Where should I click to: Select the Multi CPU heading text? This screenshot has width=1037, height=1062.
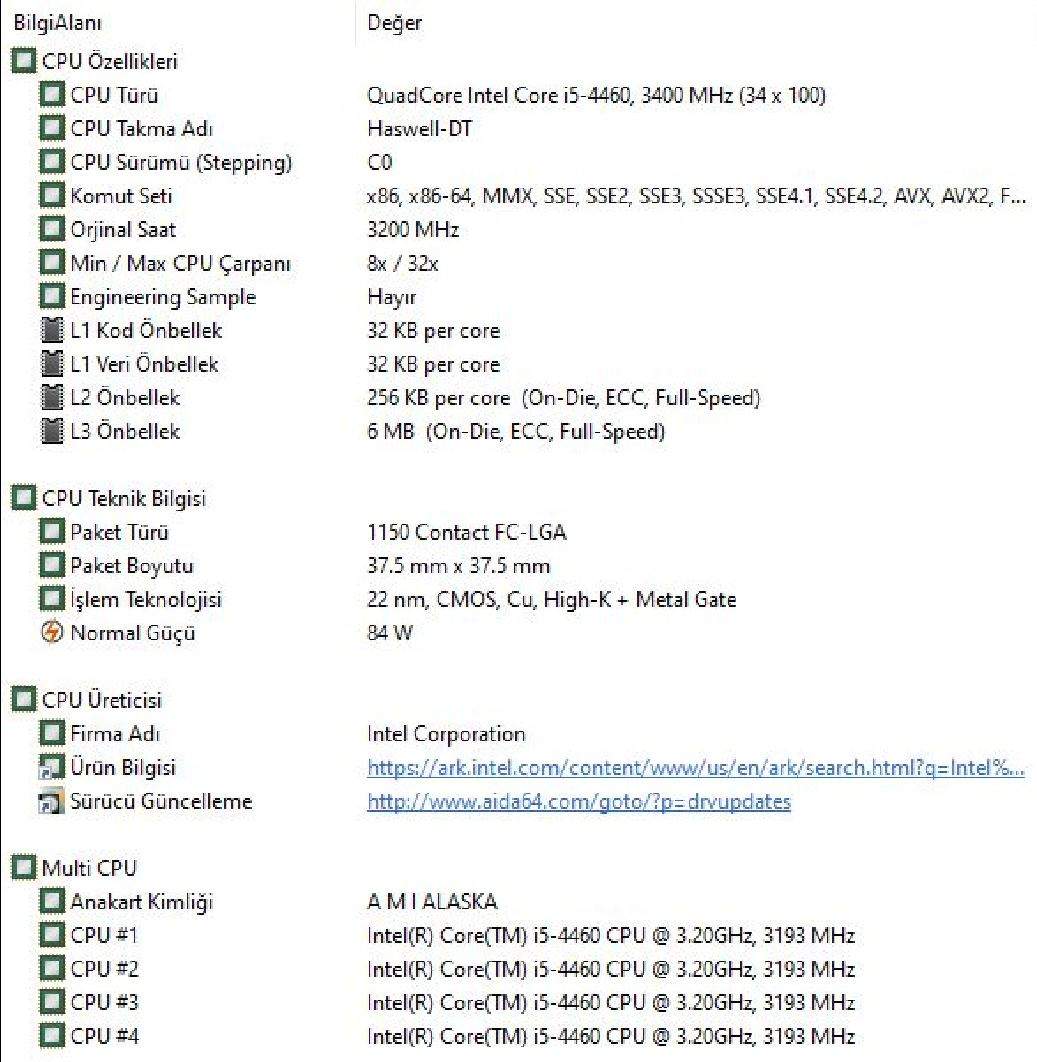(x=89, y=868)
